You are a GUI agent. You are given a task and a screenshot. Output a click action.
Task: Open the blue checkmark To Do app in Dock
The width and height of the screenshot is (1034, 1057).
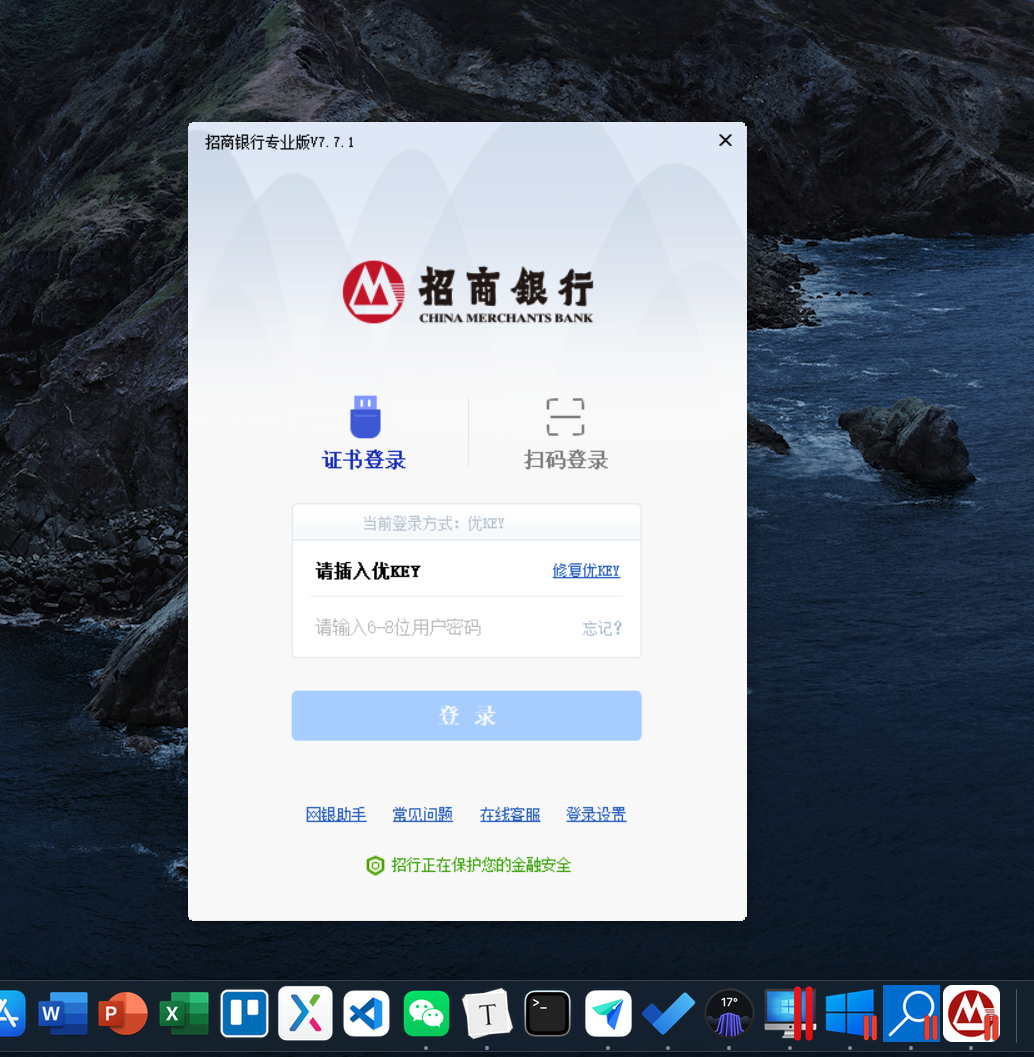point(668,1013)
